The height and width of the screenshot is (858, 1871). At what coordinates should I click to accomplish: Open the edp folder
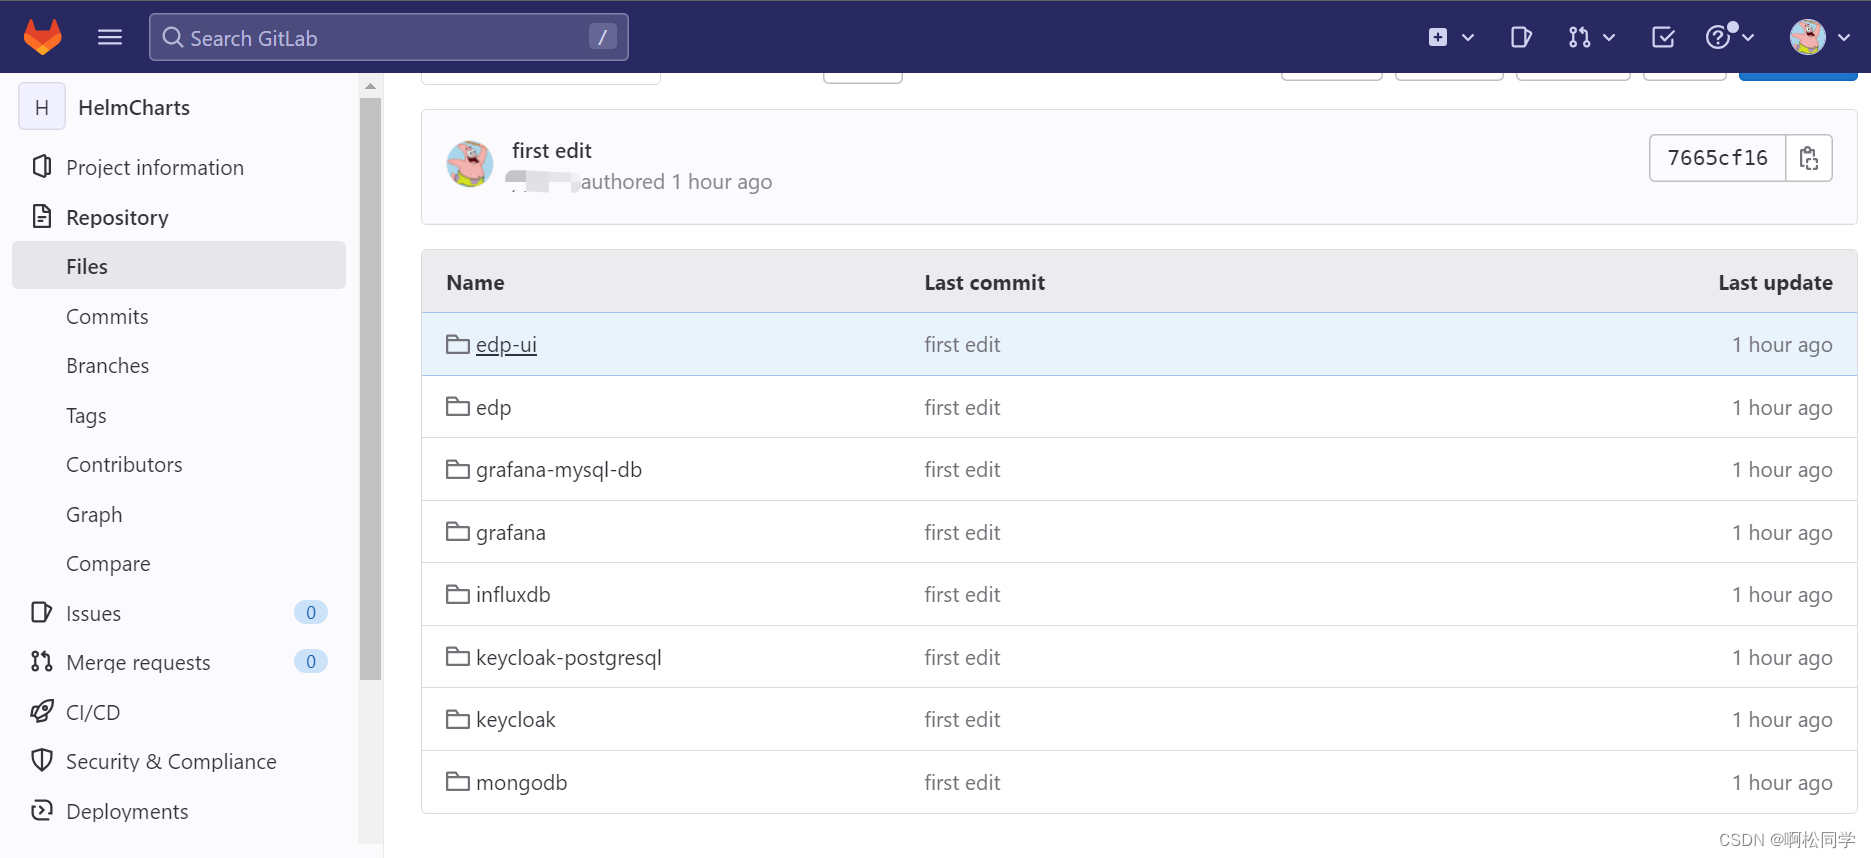493,407
